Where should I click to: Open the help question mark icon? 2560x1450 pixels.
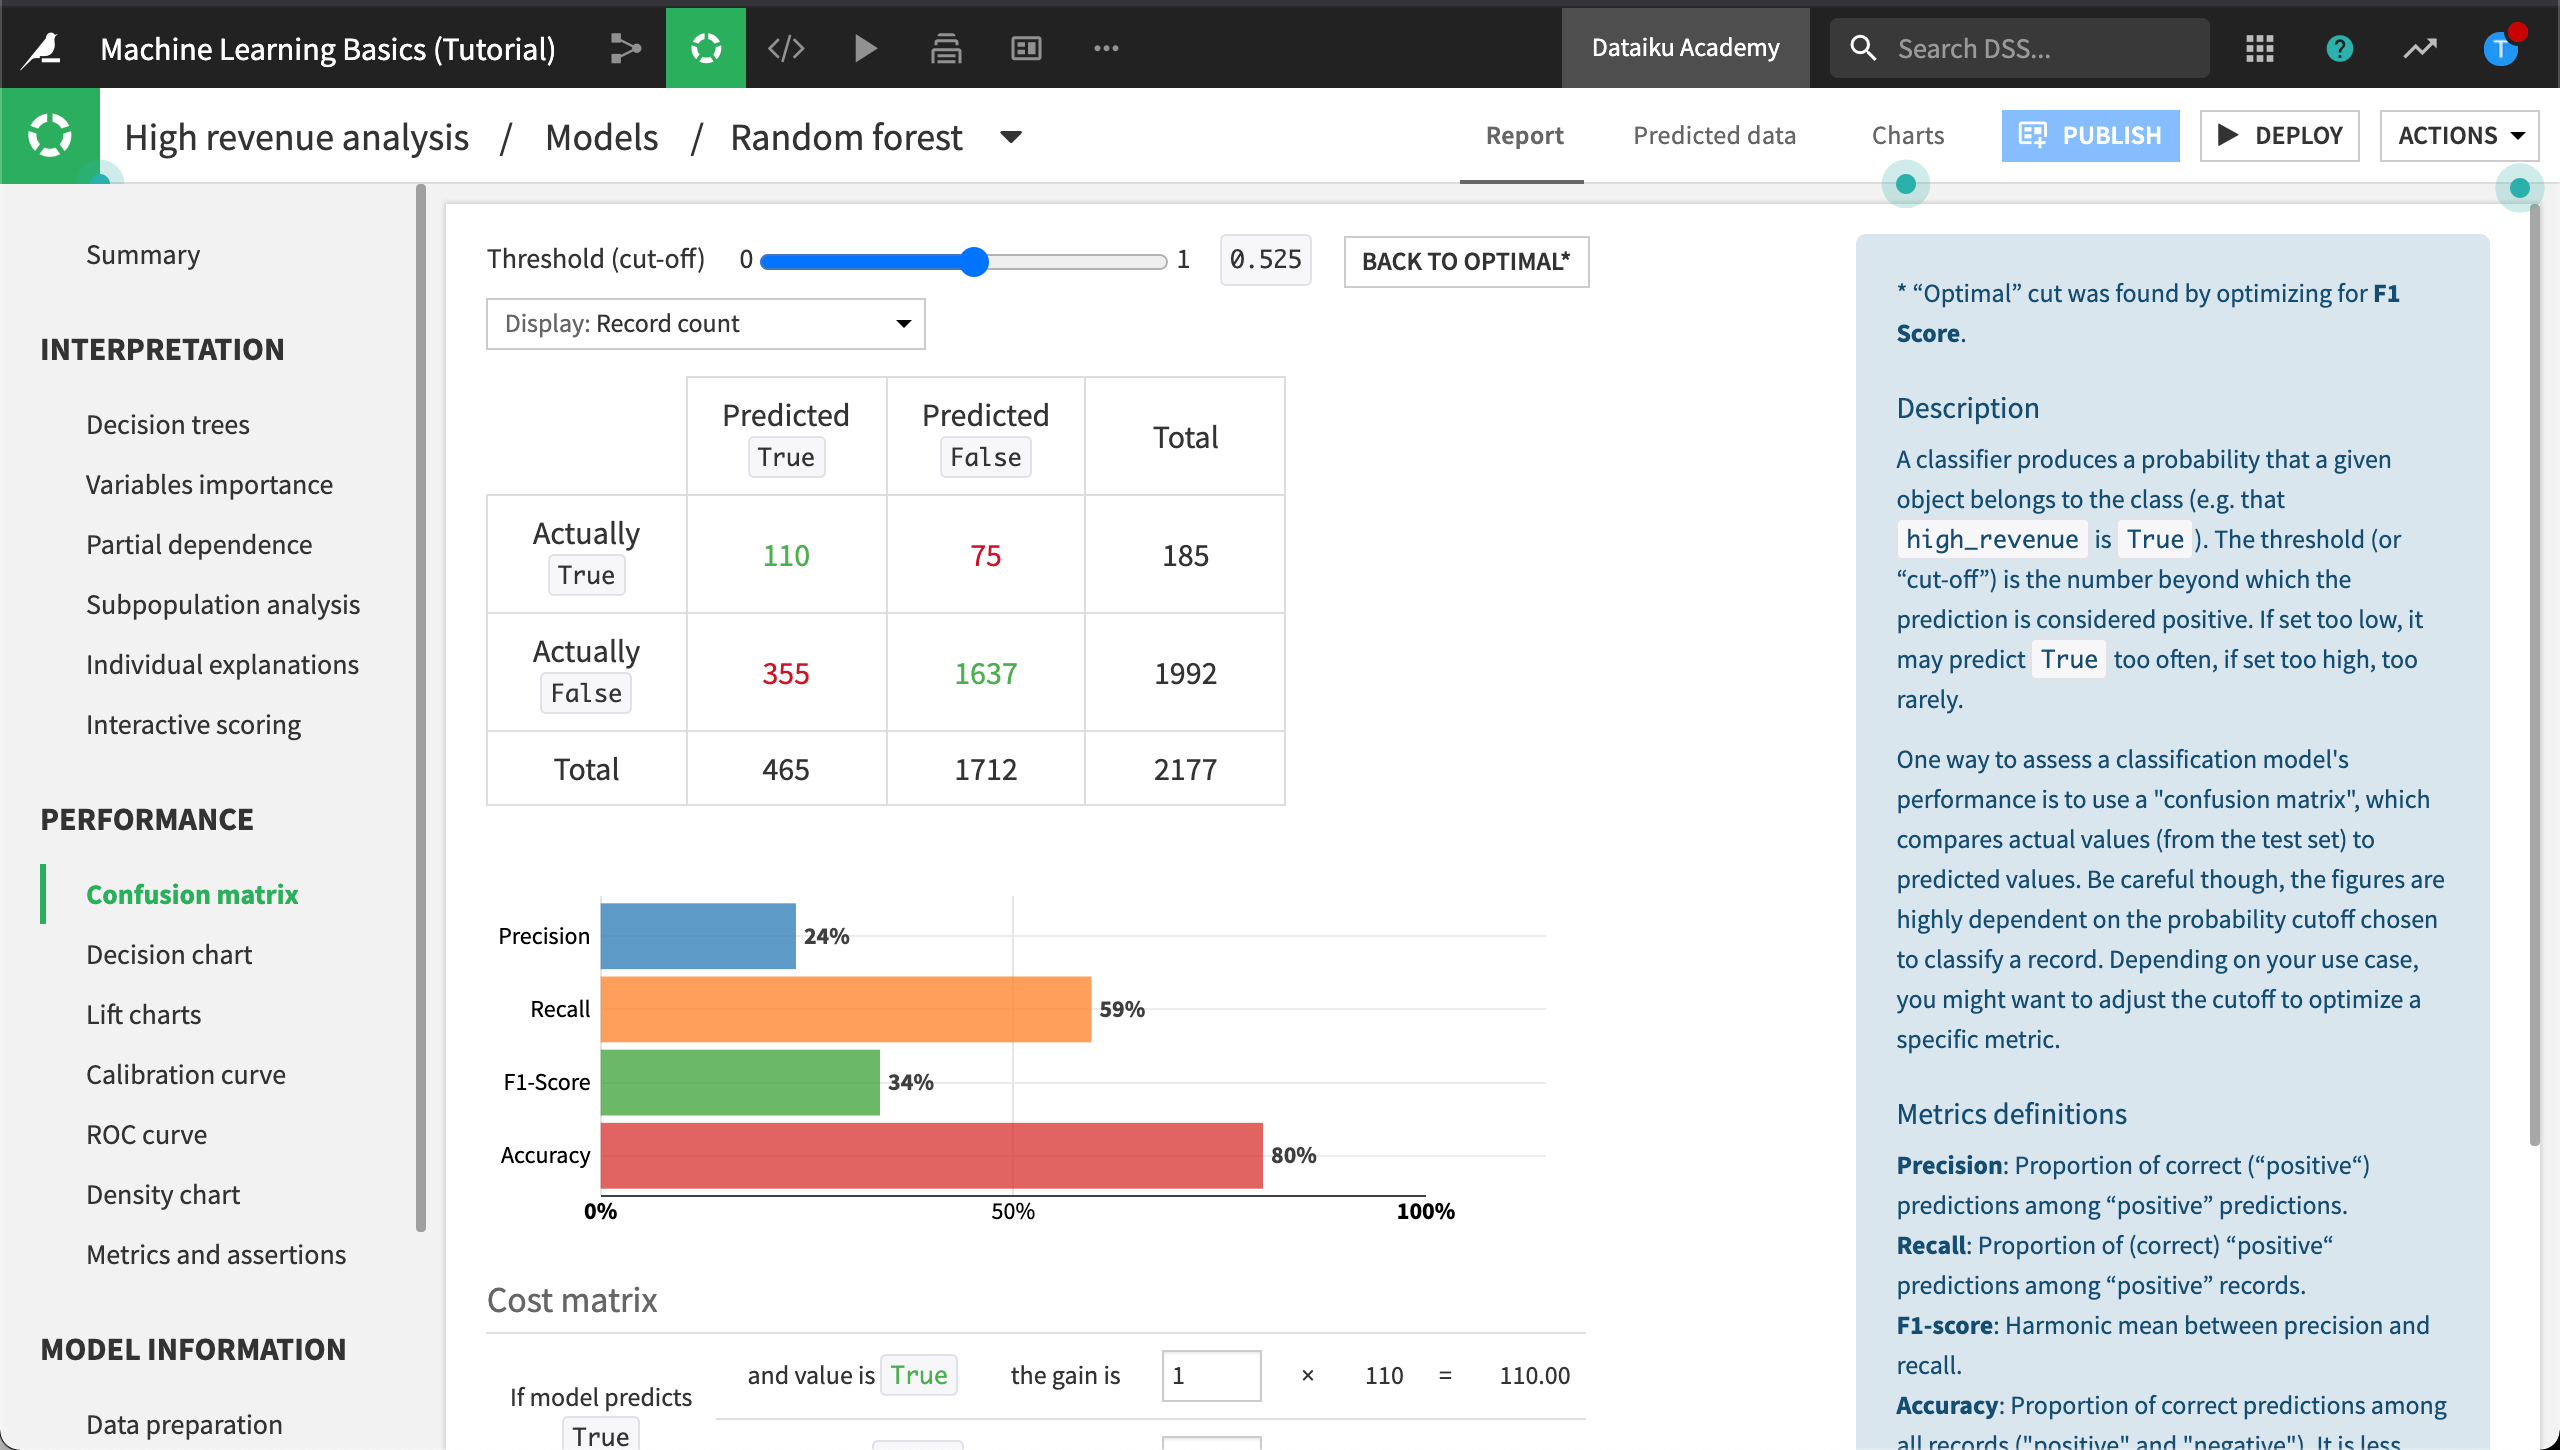click(2340, 48)
